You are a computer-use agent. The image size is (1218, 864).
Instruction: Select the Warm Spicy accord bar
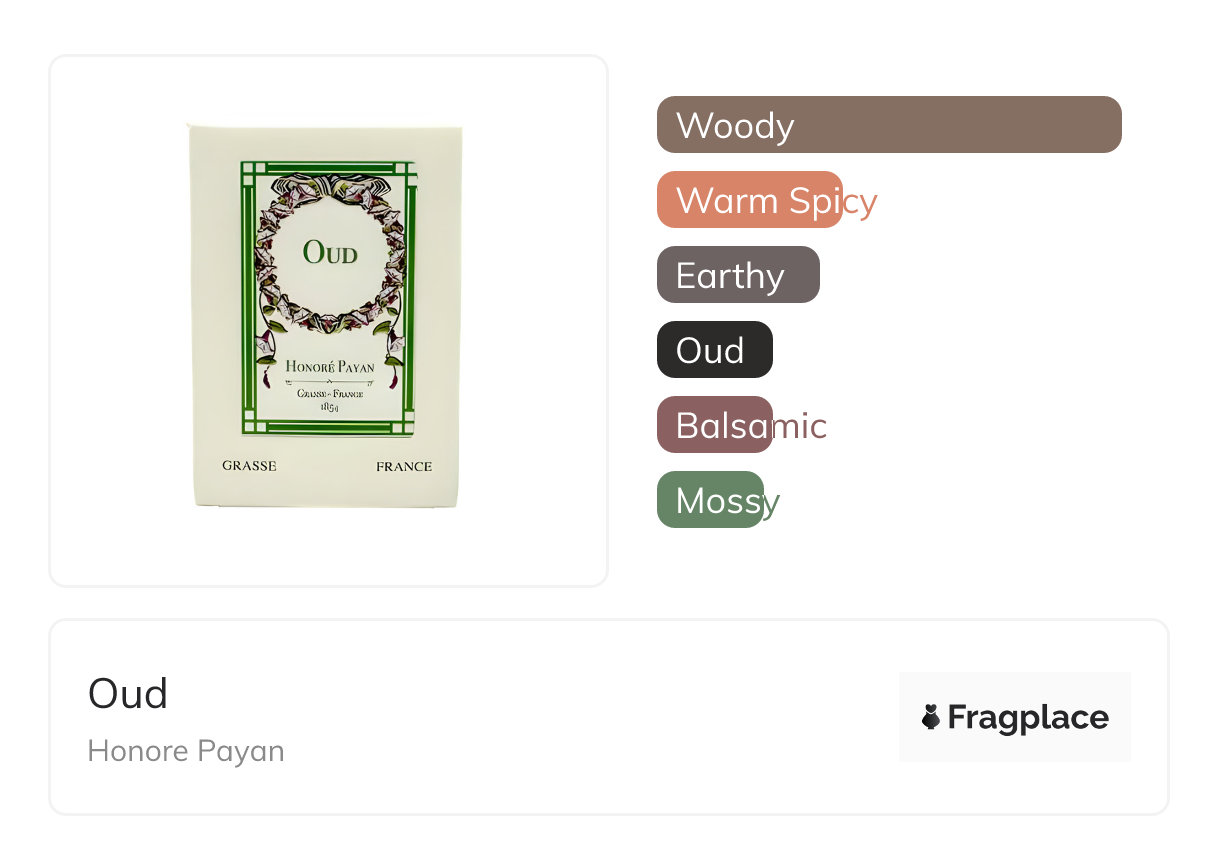(x=749, y=200)
